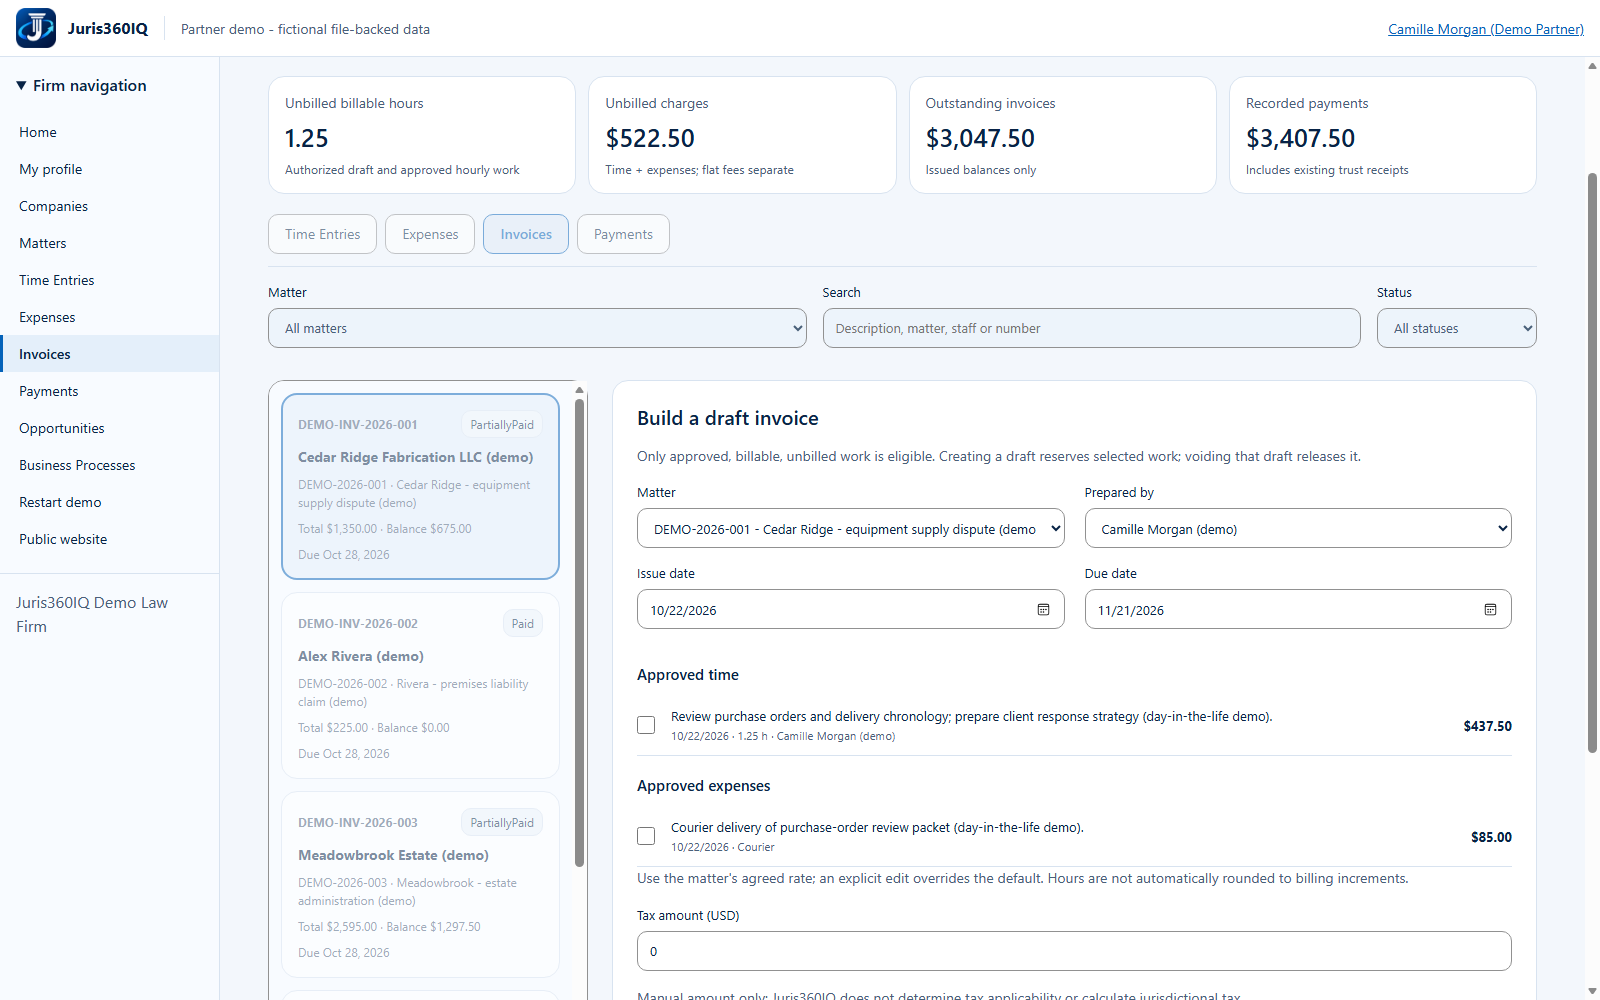Open Payments in sidebar navigation
Viewport: 1600px width, 1000px height.
click(110, 391)
